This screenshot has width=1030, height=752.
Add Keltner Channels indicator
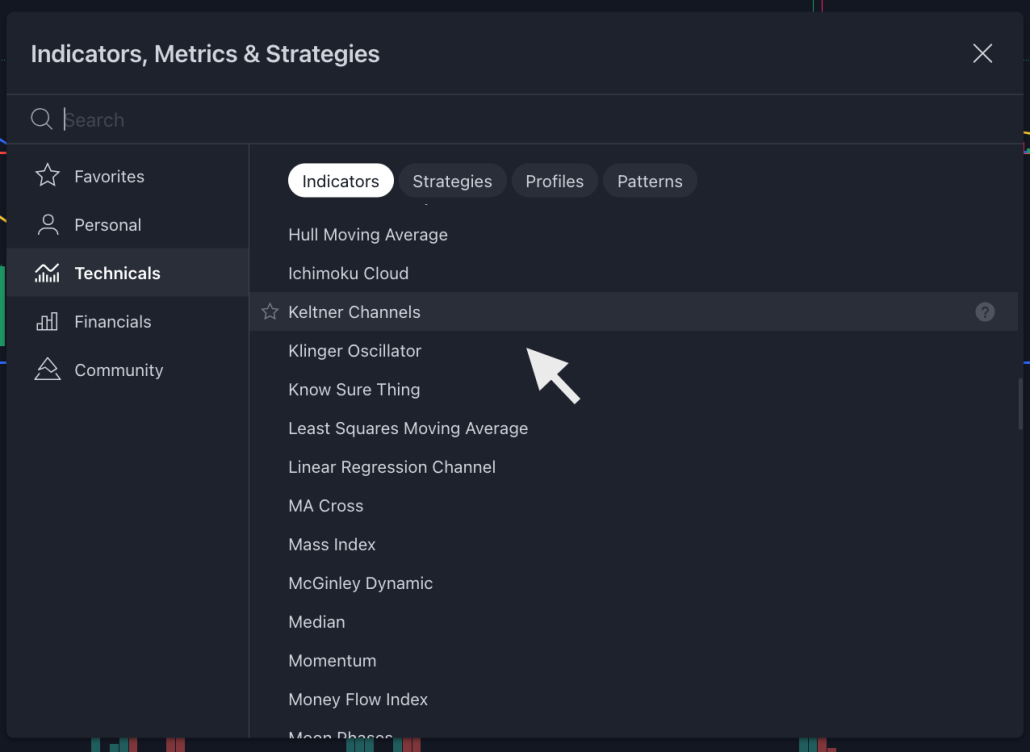(x=633, y=312)
